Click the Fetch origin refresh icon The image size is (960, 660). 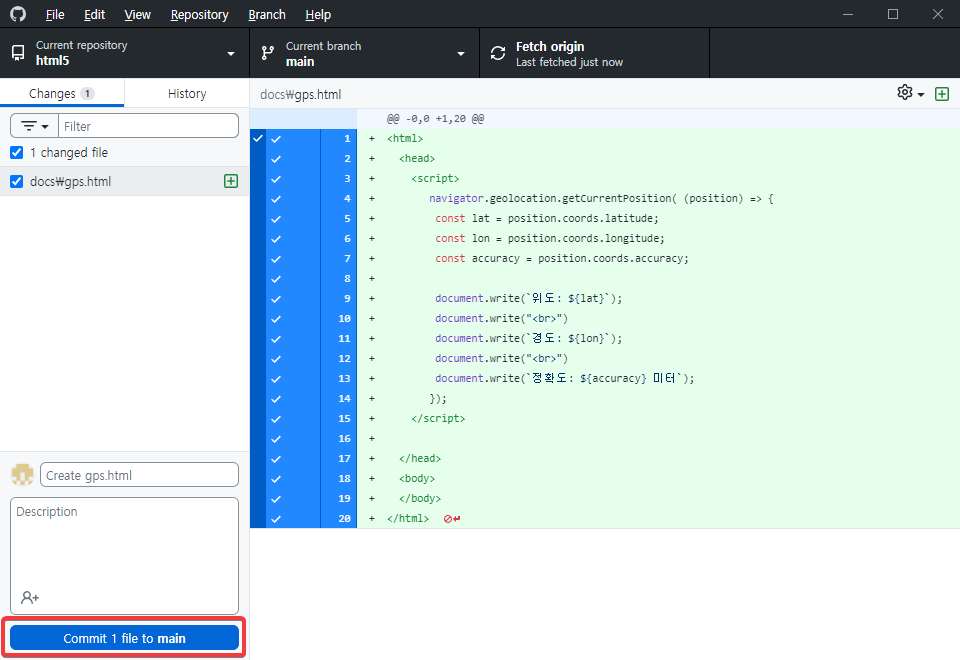(497, 53)
